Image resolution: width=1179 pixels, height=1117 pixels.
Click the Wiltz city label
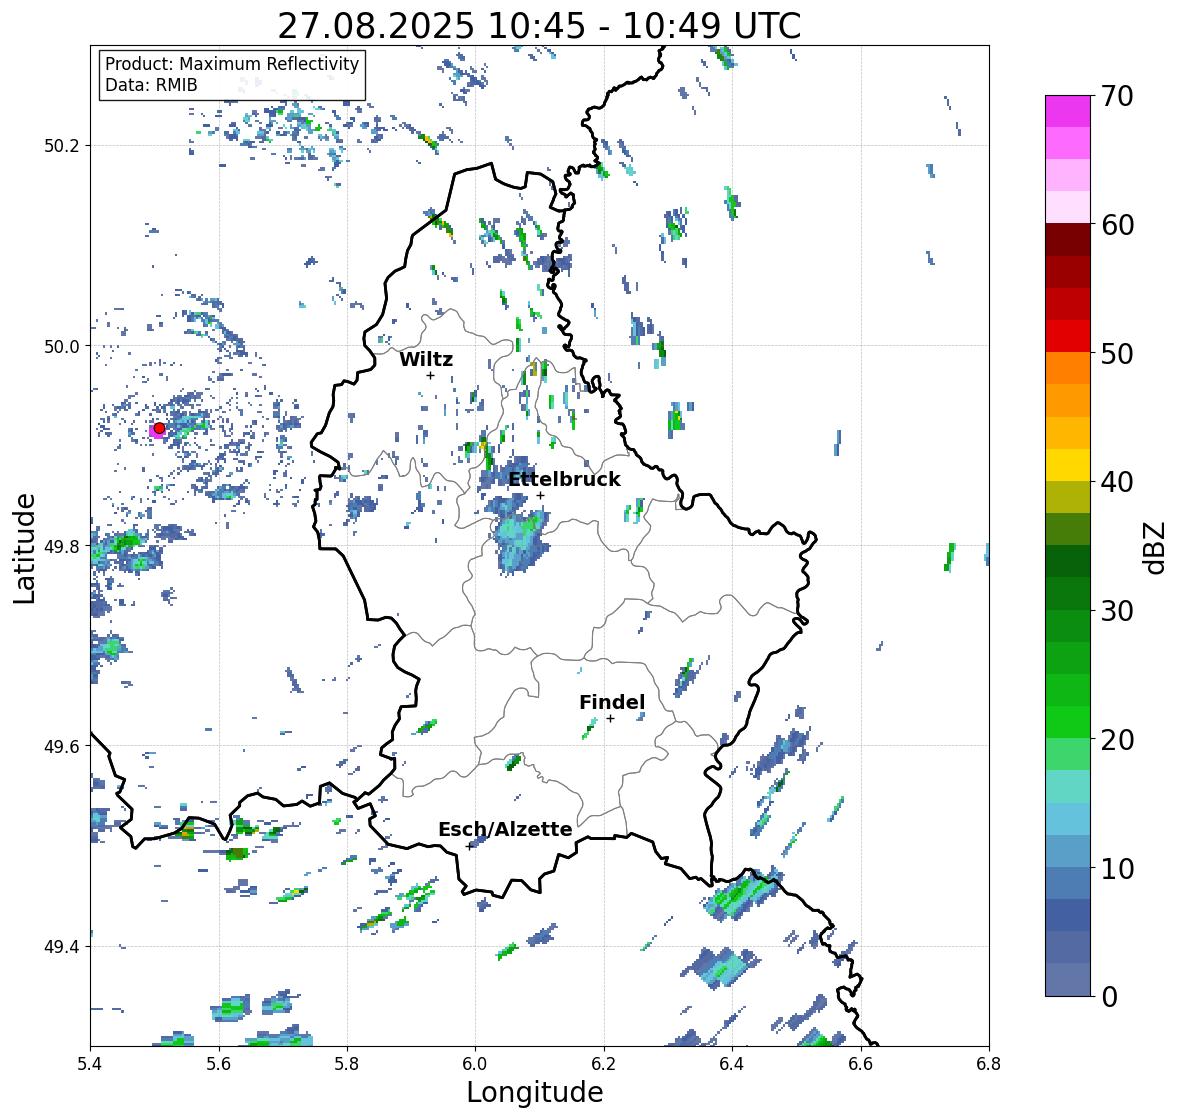coord(426,359)
